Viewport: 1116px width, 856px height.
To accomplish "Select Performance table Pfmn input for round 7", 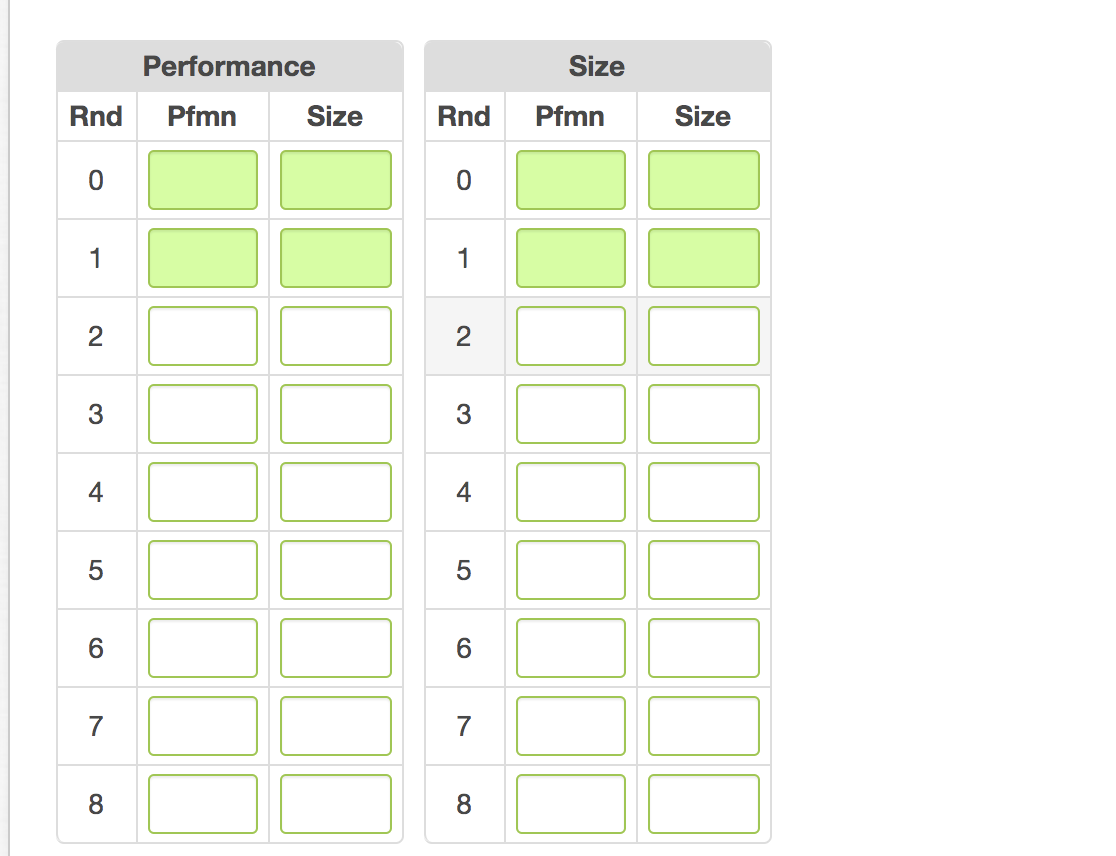I will point(203,726).
